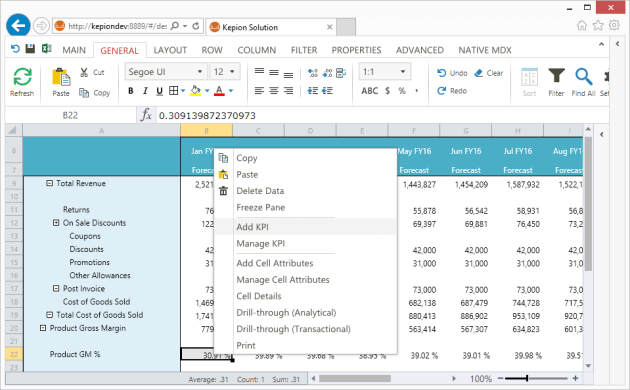630x390 pixels.
Task: Switch to the COLUMN ribbon tab
Action: [x=256, y=50]
